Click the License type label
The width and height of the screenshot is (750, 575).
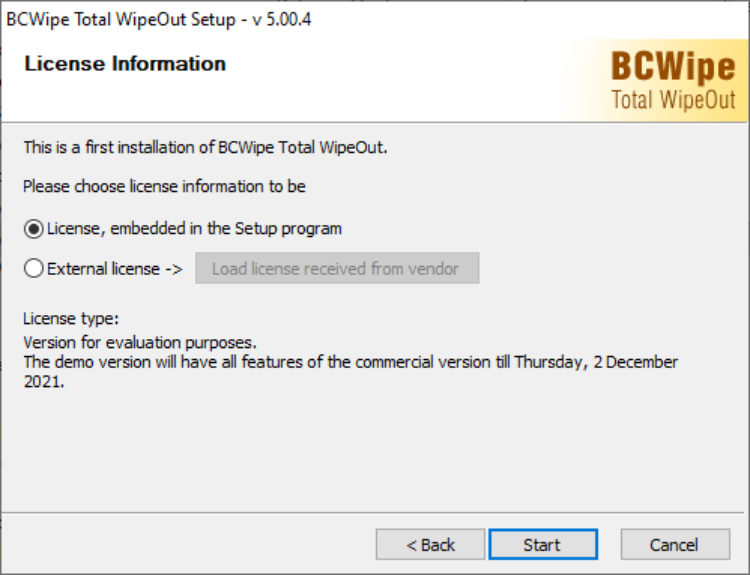click(71, 319)
